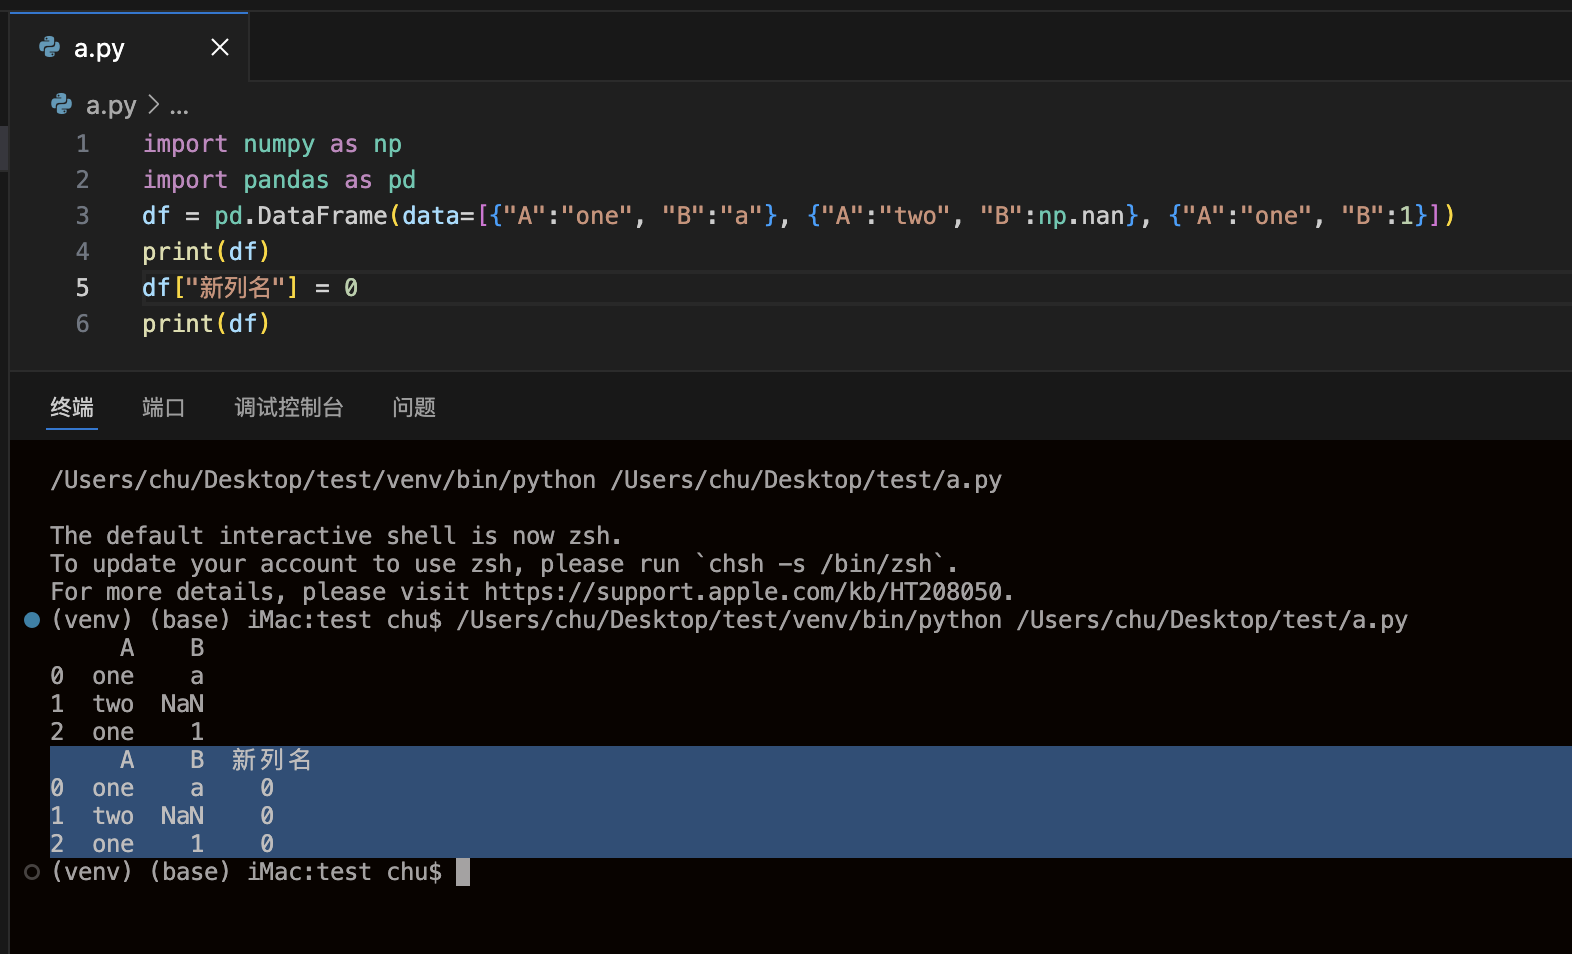
Task: Expand the breadcrumb chevron after a.py
Action: pyautogui.click(x=153, y=104)
